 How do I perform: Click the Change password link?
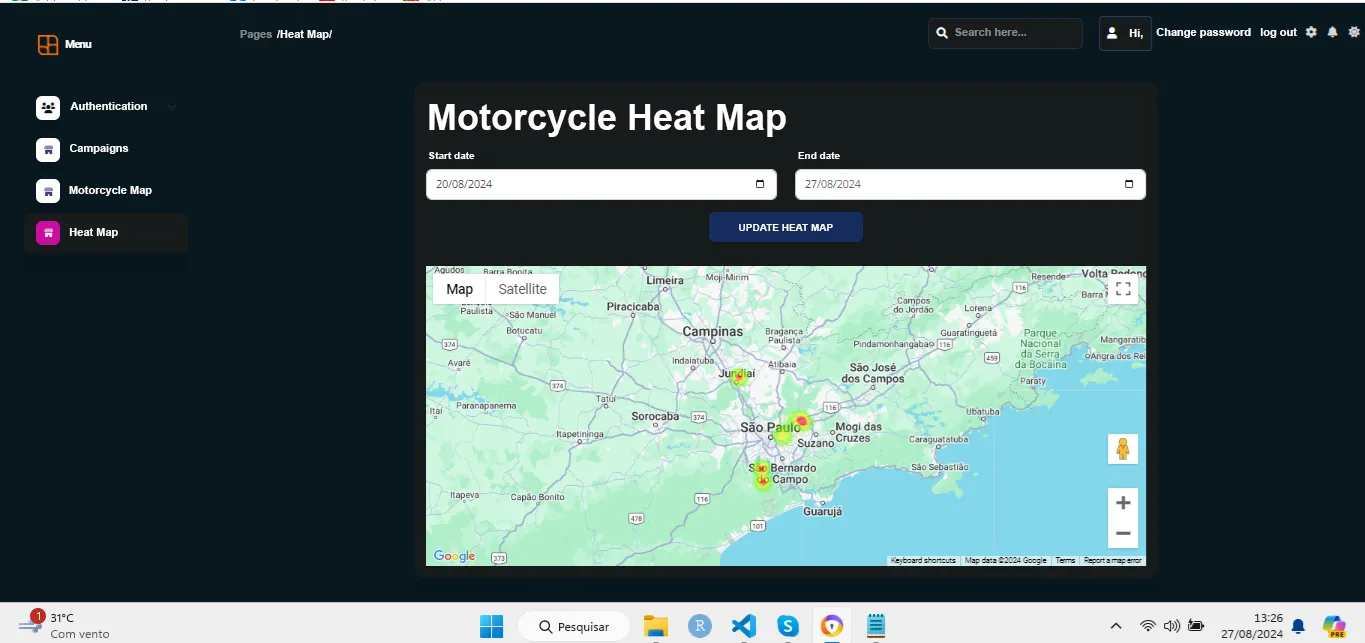click(1203, 33)
